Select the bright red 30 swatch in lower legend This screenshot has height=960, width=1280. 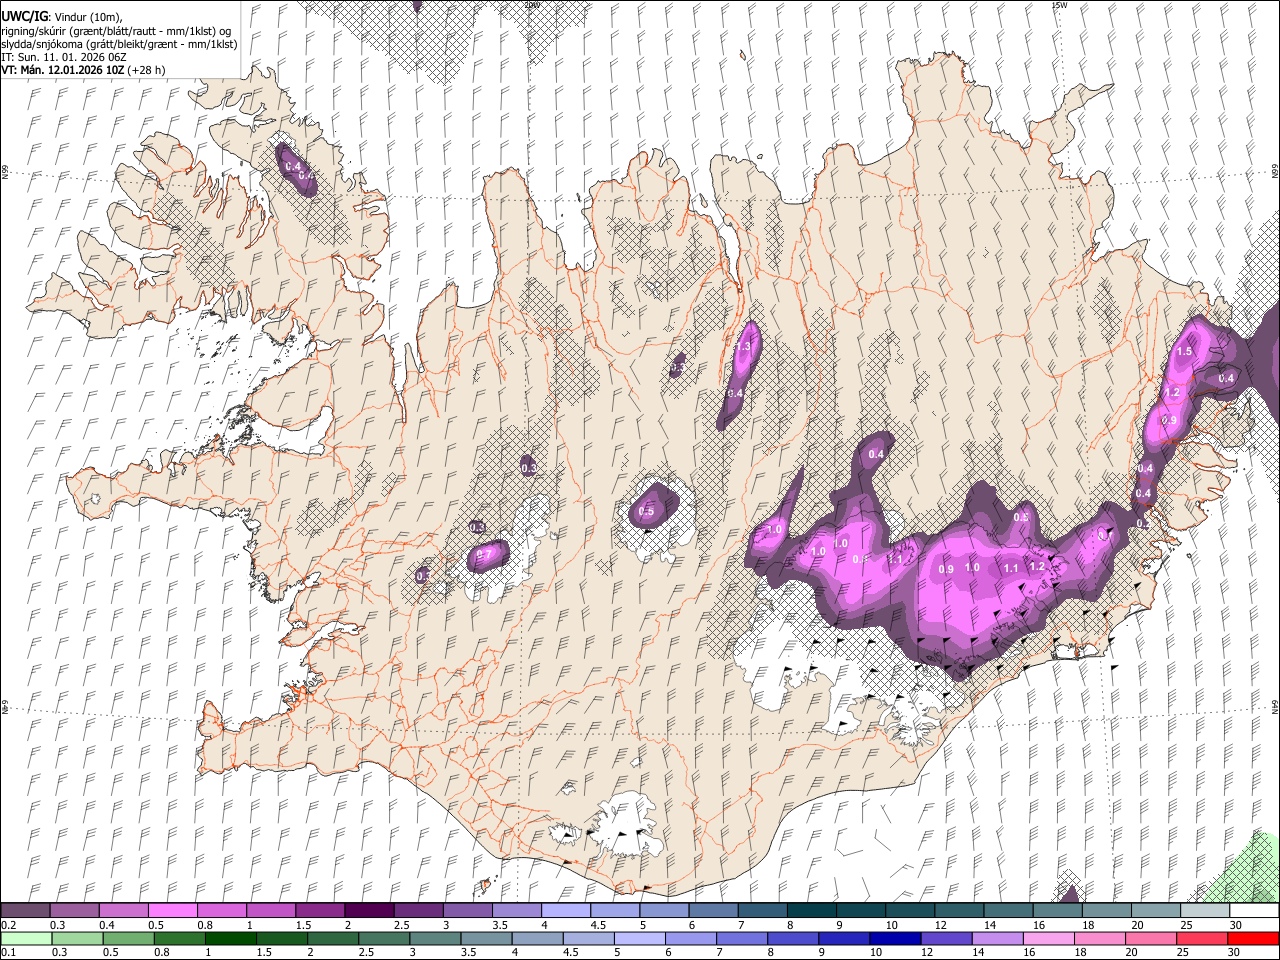pyautogui.click(x=1253, y=939)
